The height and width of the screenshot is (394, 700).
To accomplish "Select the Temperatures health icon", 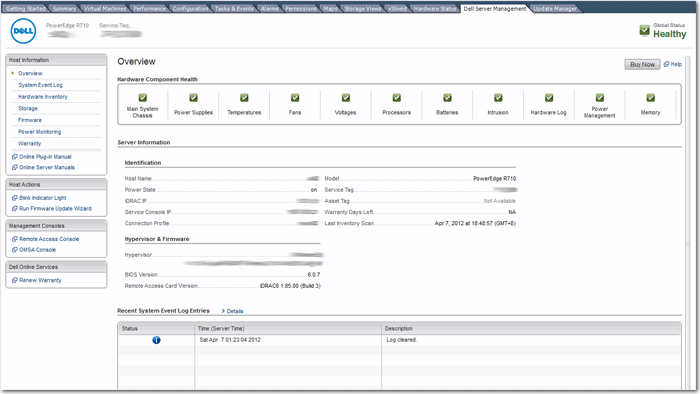I will click(244, 98).
